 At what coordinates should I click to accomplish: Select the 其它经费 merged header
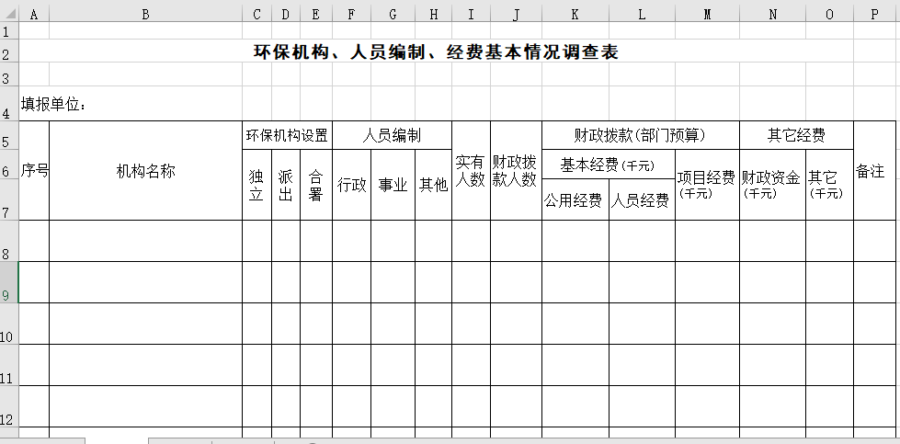796,135
